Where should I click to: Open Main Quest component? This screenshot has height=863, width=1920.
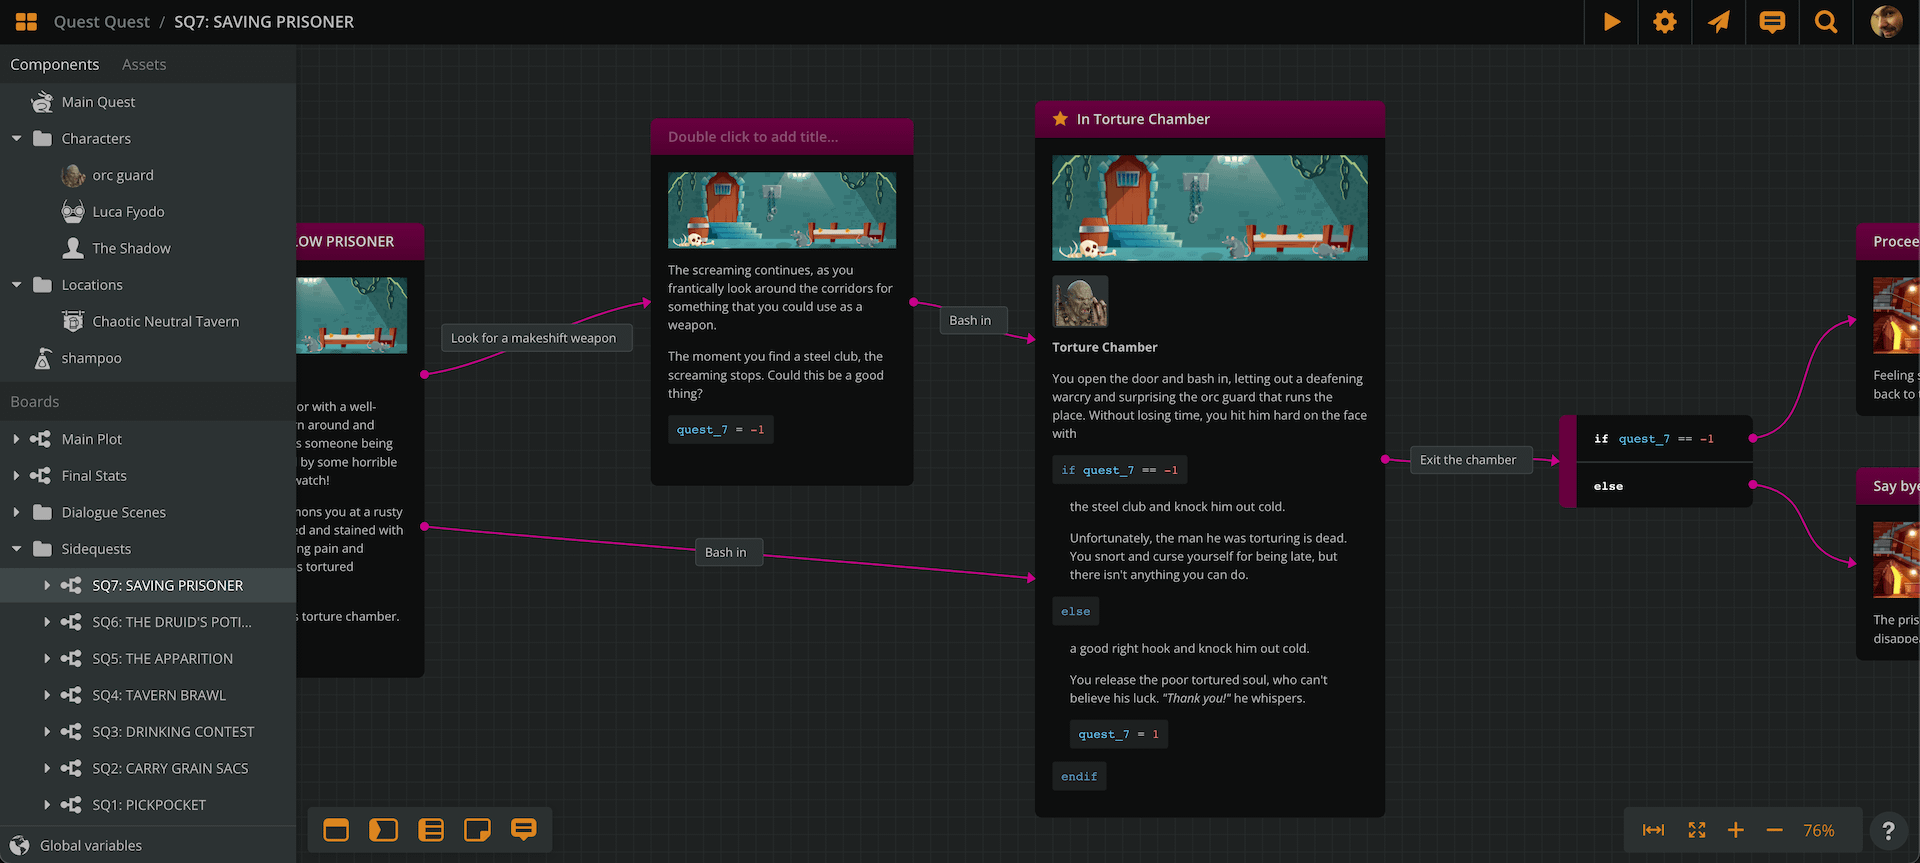(148, 102)
